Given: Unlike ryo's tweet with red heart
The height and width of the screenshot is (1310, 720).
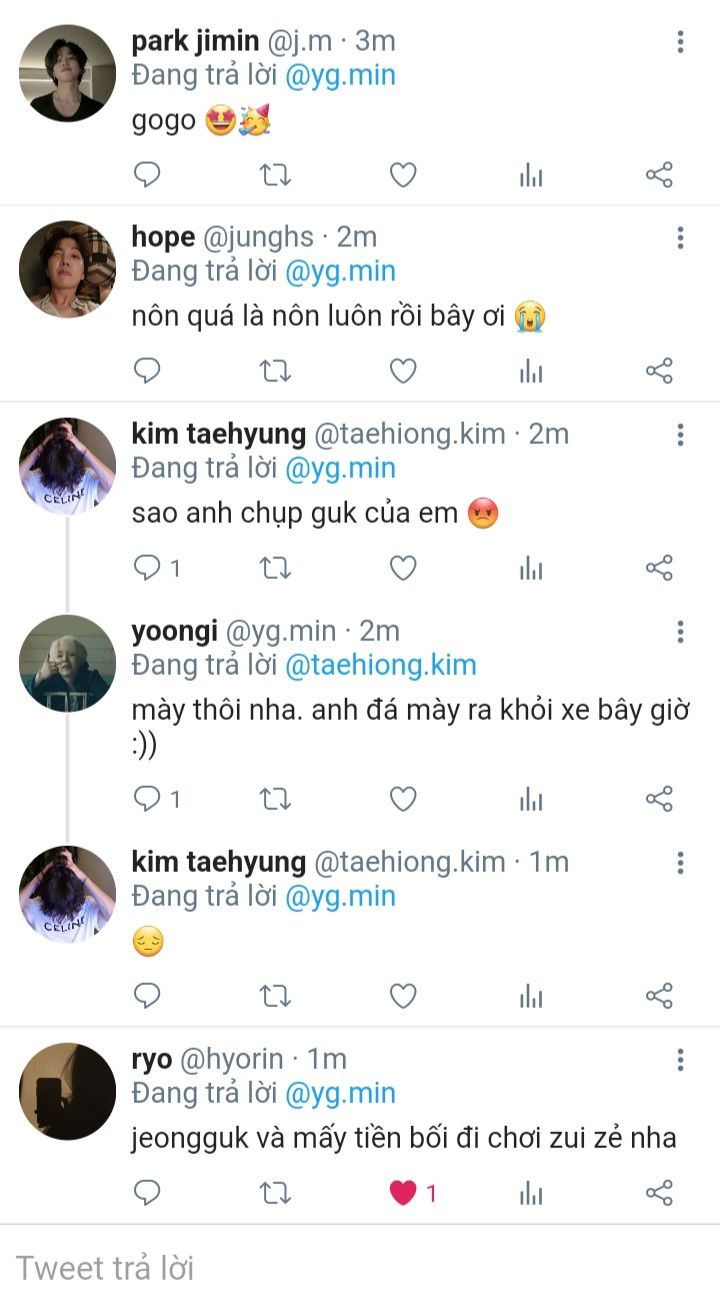Looking at the screenshot, I should [403, 1192].
